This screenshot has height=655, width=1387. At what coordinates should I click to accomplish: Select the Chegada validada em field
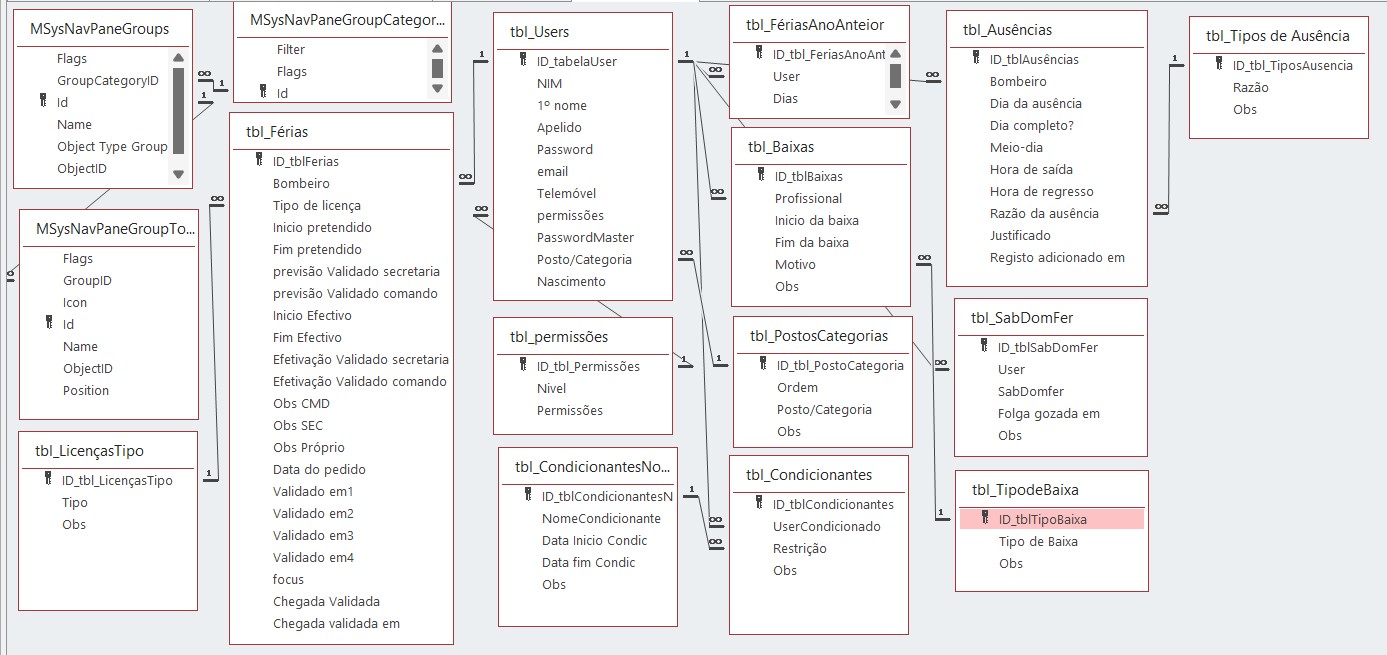click(336, 623)
